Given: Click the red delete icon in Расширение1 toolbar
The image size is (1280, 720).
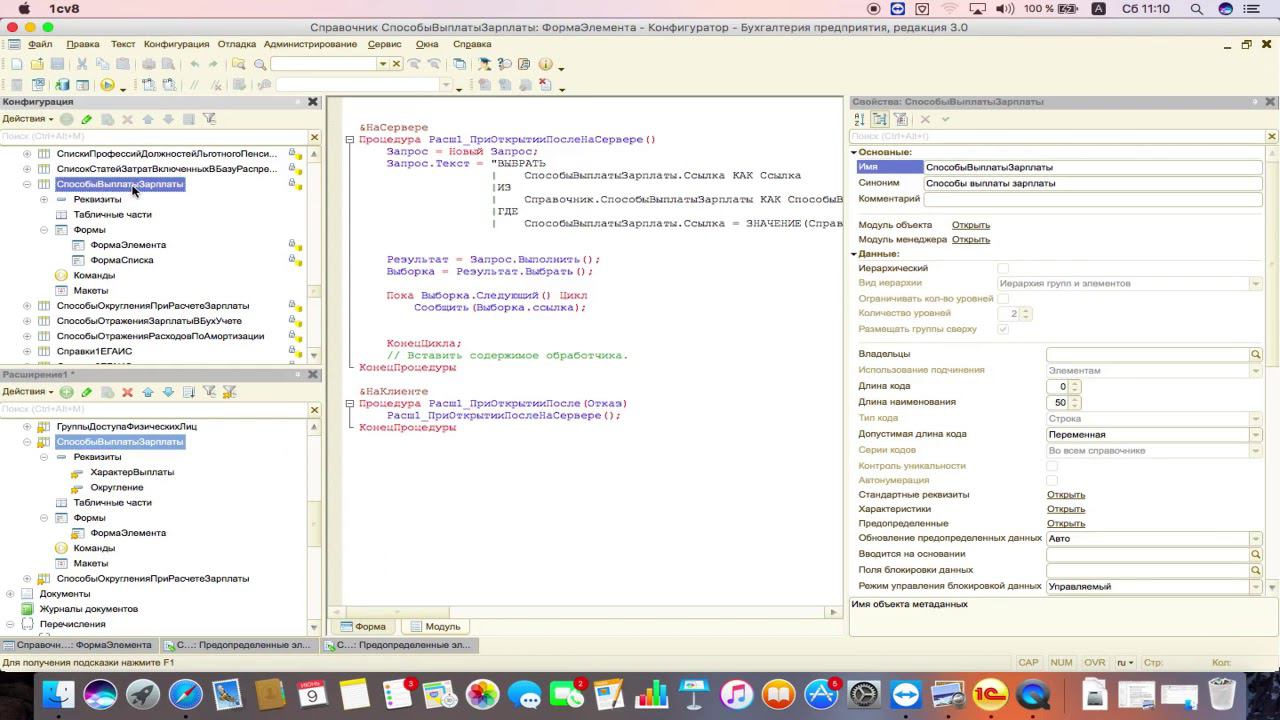Looking at the screenshot, I should coord(127,392).
